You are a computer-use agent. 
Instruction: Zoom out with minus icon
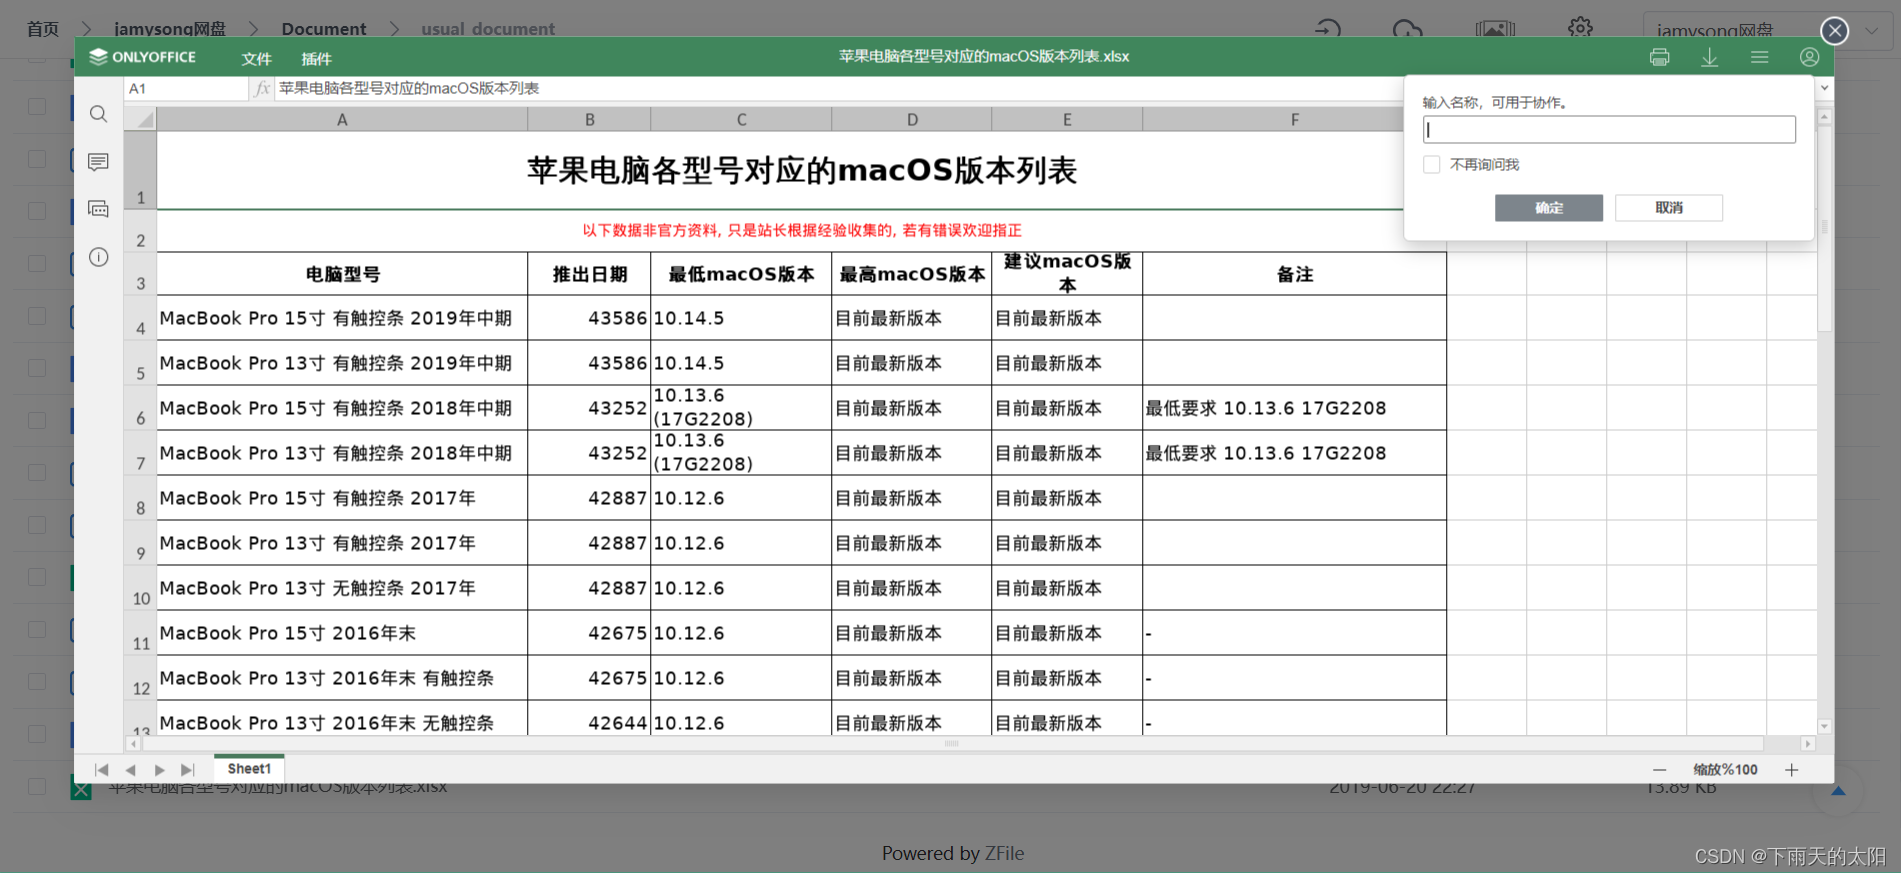[1660, 770]
